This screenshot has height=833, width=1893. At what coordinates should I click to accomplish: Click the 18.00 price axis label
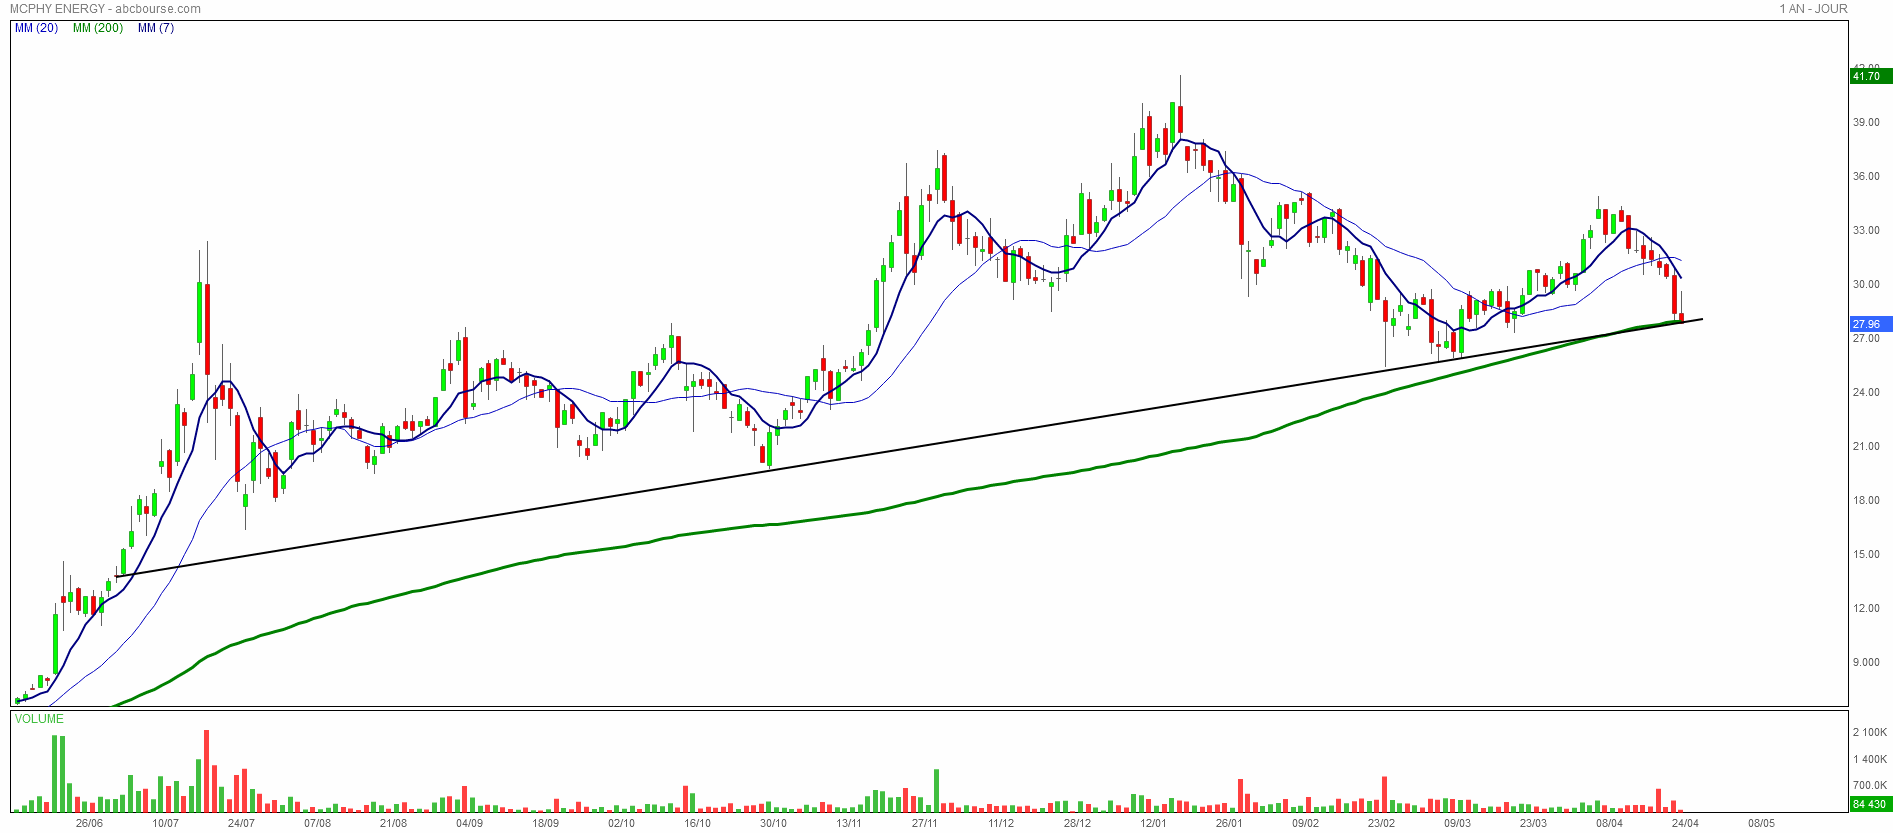click(x=1866, y=501)
